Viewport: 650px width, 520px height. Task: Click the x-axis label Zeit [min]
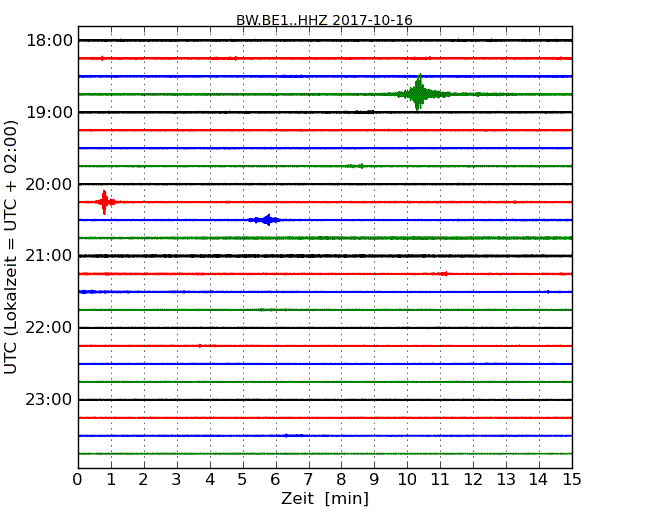pos(325,498)
